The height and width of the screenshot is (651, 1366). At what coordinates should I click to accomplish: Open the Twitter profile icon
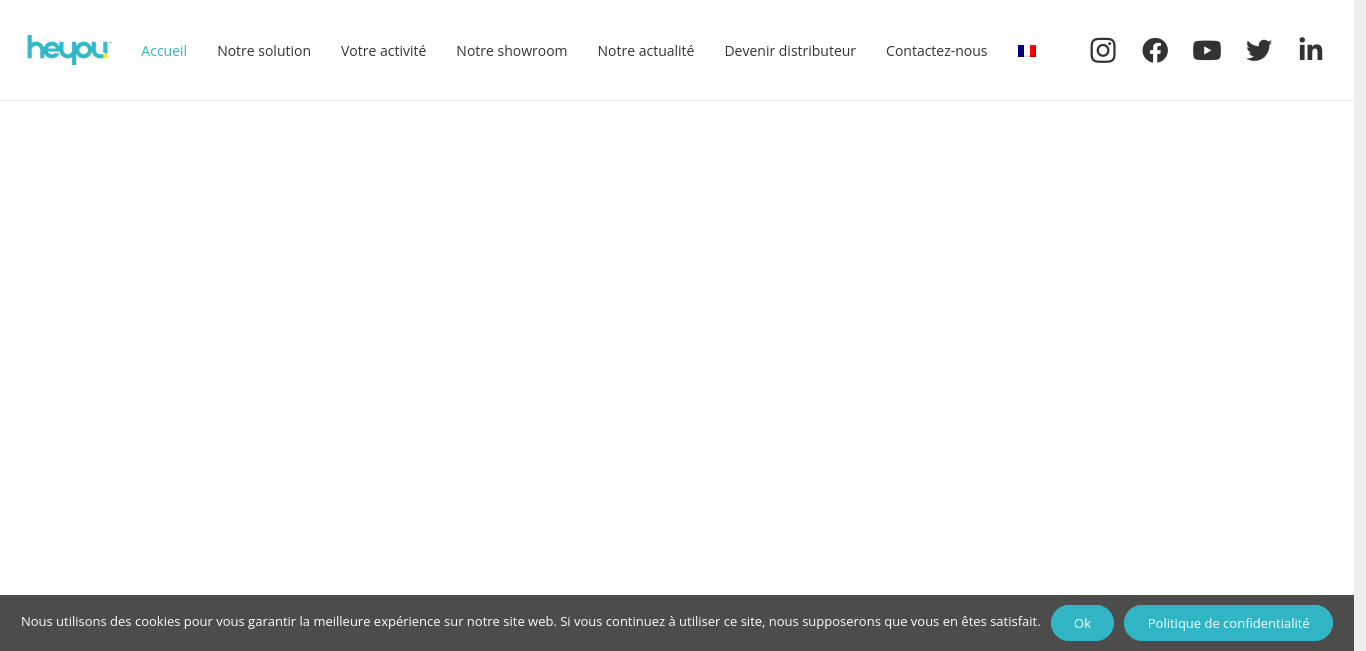click(x=1259, y=50)
